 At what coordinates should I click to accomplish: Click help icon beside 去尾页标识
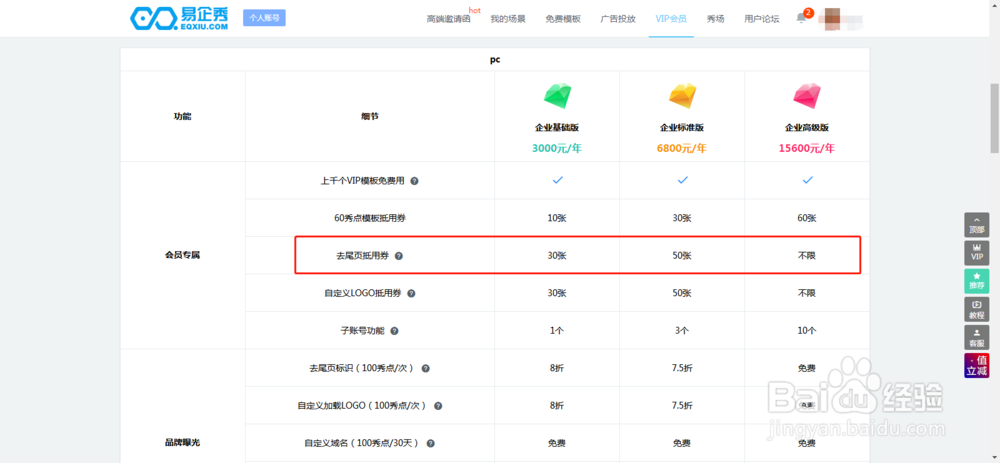coord(425,368)
